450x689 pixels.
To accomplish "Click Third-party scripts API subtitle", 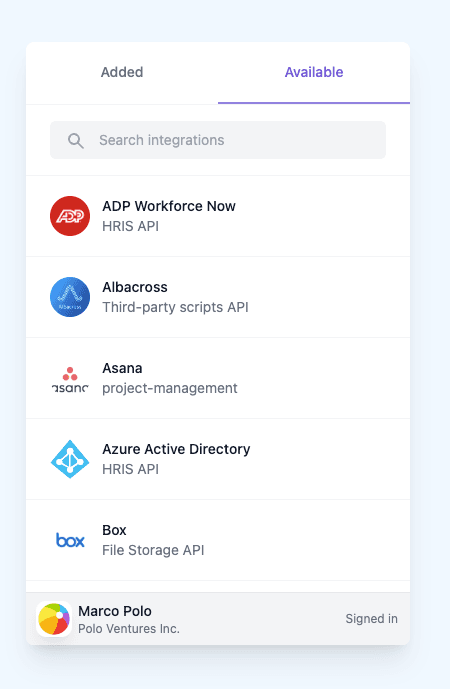I will pyautogui.click(x=175, y=307).
